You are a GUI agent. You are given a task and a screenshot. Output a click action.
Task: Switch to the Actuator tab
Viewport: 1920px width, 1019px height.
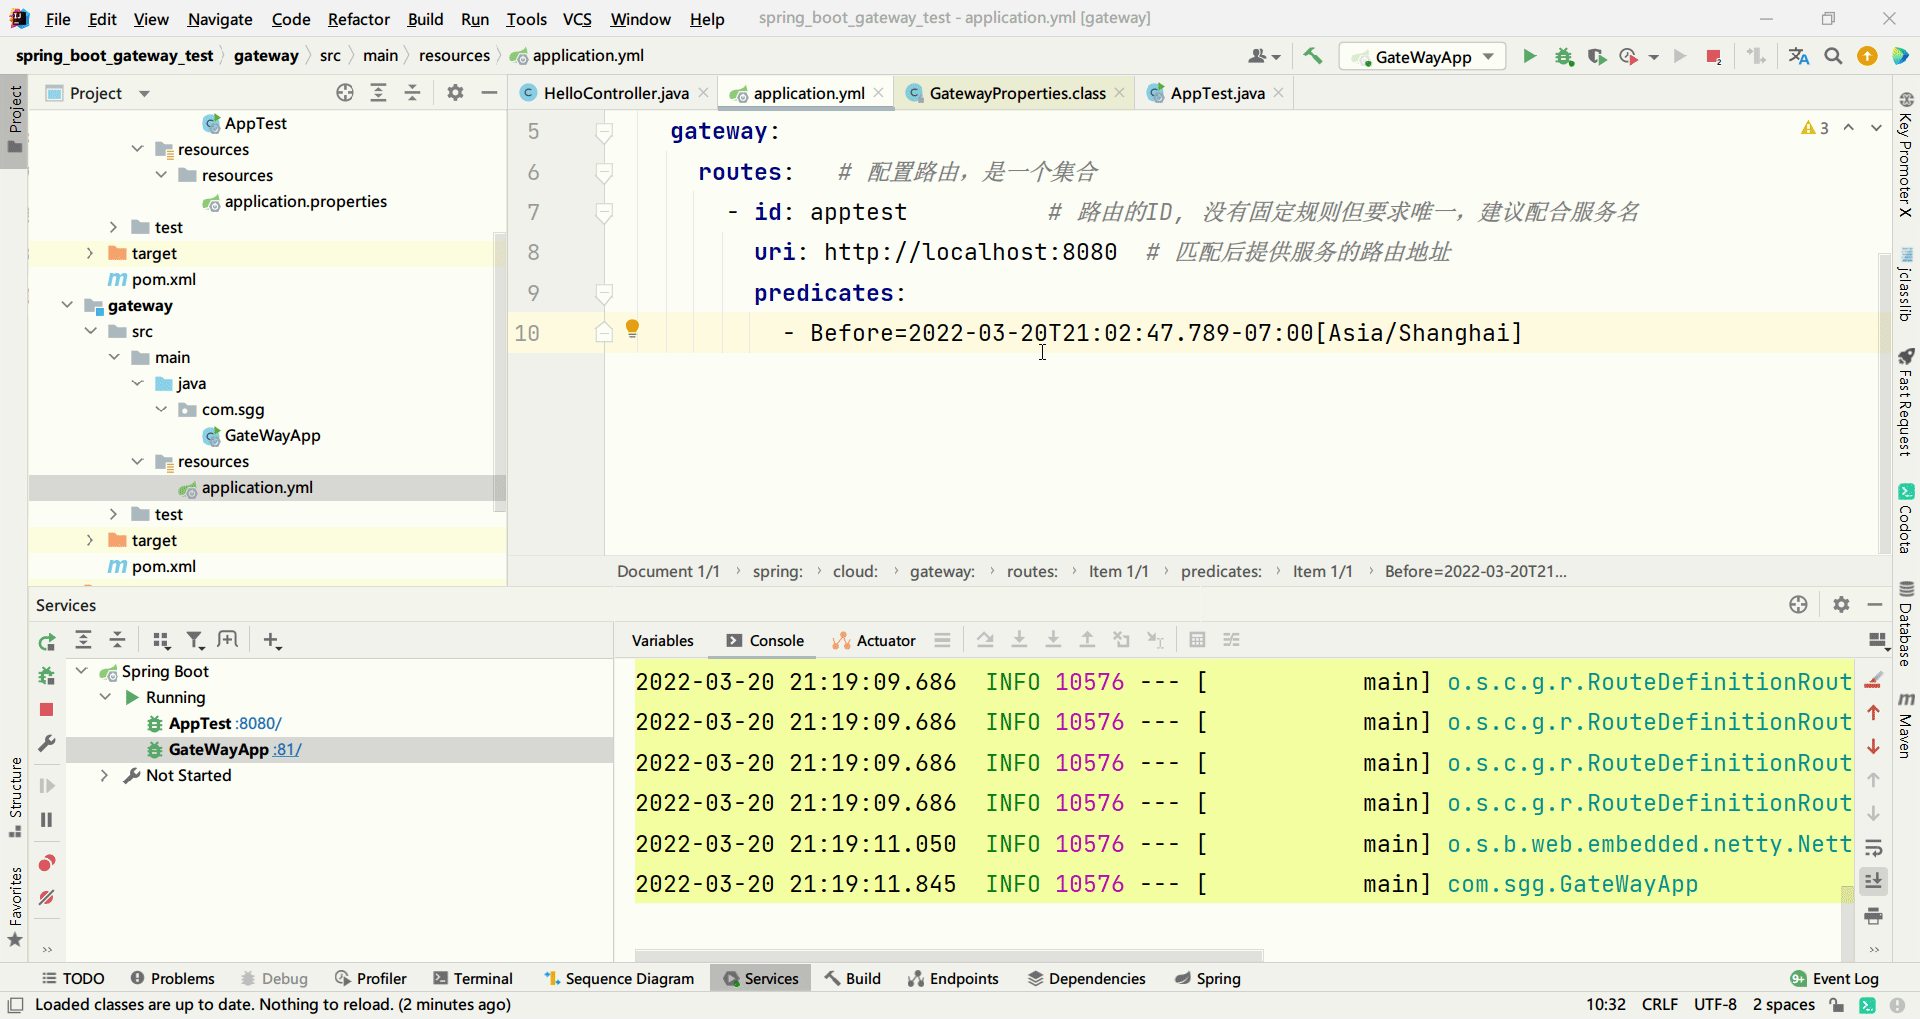[x=875, y=641]
